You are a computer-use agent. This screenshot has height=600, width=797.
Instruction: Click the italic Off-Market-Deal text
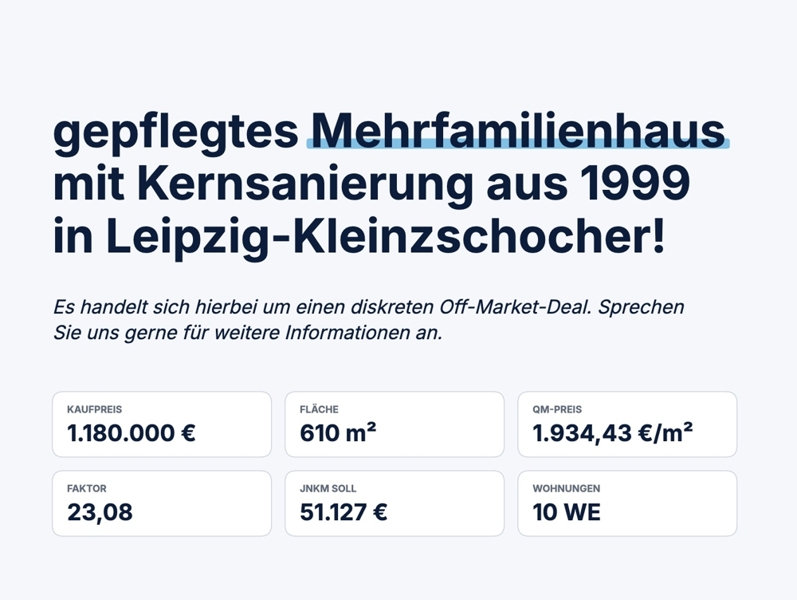pos(515,307)
